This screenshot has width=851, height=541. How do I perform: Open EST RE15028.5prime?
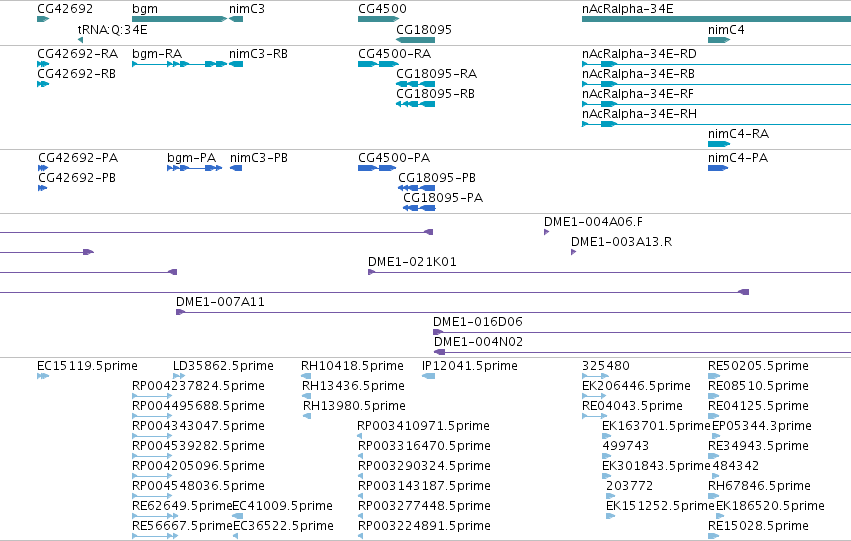(x=714, y=536)
